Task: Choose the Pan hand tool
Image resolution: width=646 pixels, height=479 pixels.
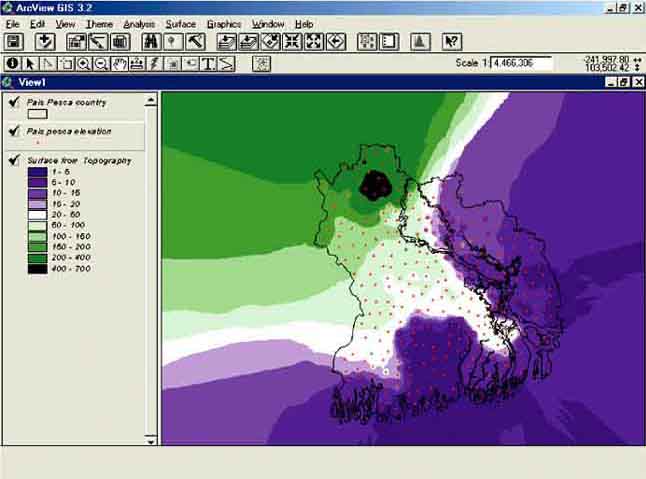Action: coord(119,64)
